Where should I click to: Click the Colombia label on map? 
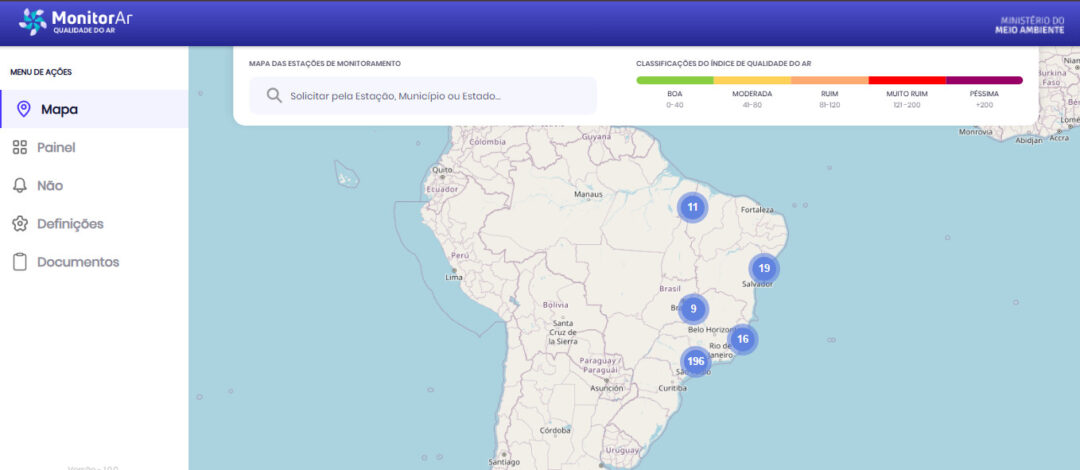(488, 142)
